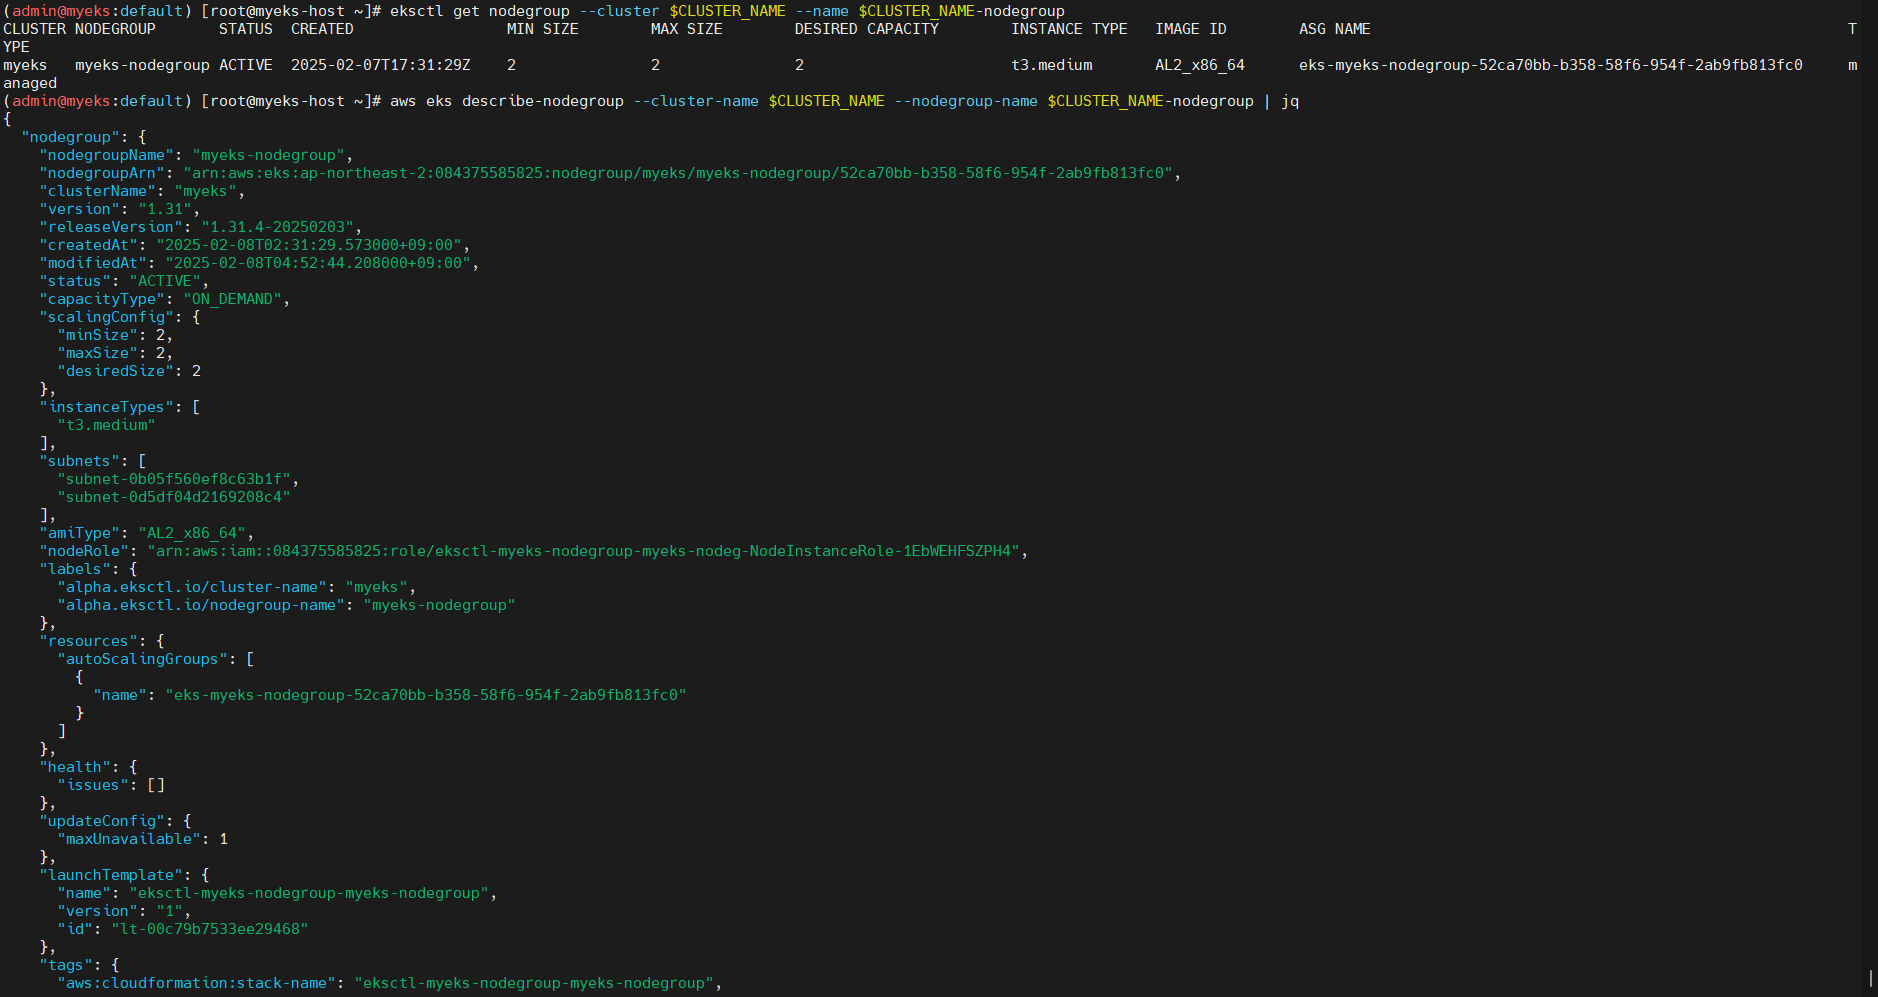Screen dimensions: 1878x997
Task: Select the "STATUS" column header
Action: pos(246,29)
